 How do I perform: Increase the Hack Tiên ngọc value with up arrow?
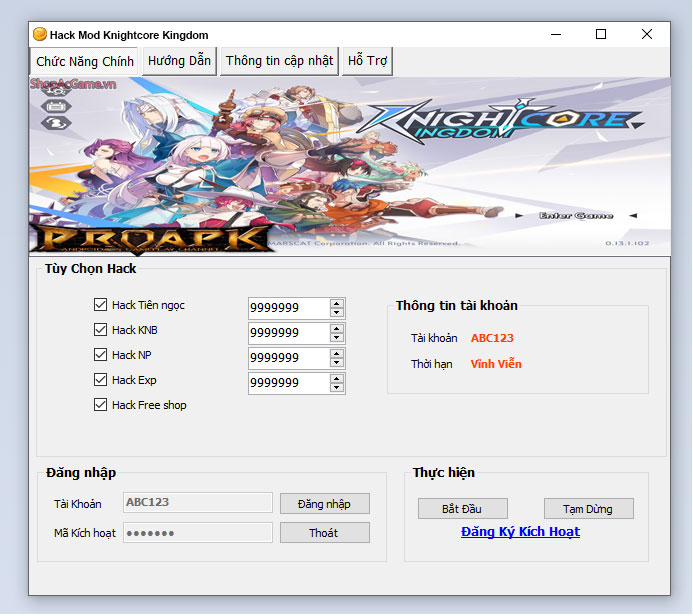click(x=337, y=304)
